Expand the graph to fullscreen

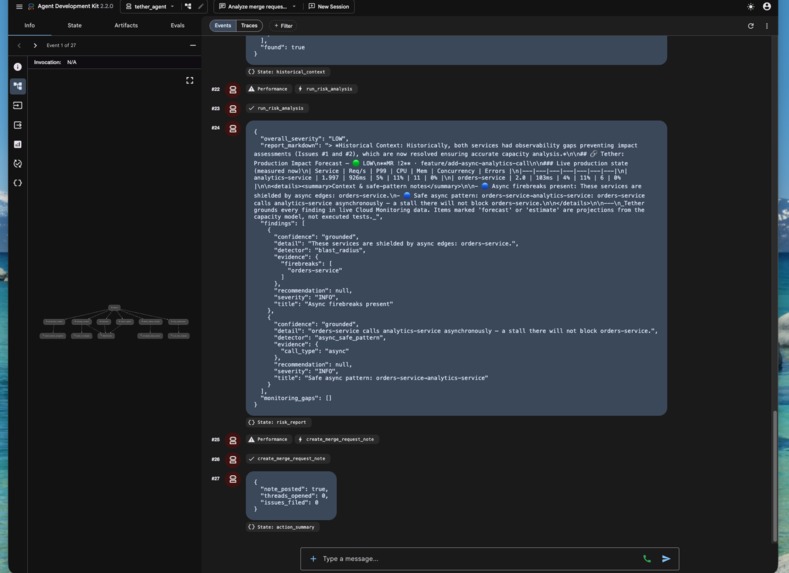tap(190, 80)
